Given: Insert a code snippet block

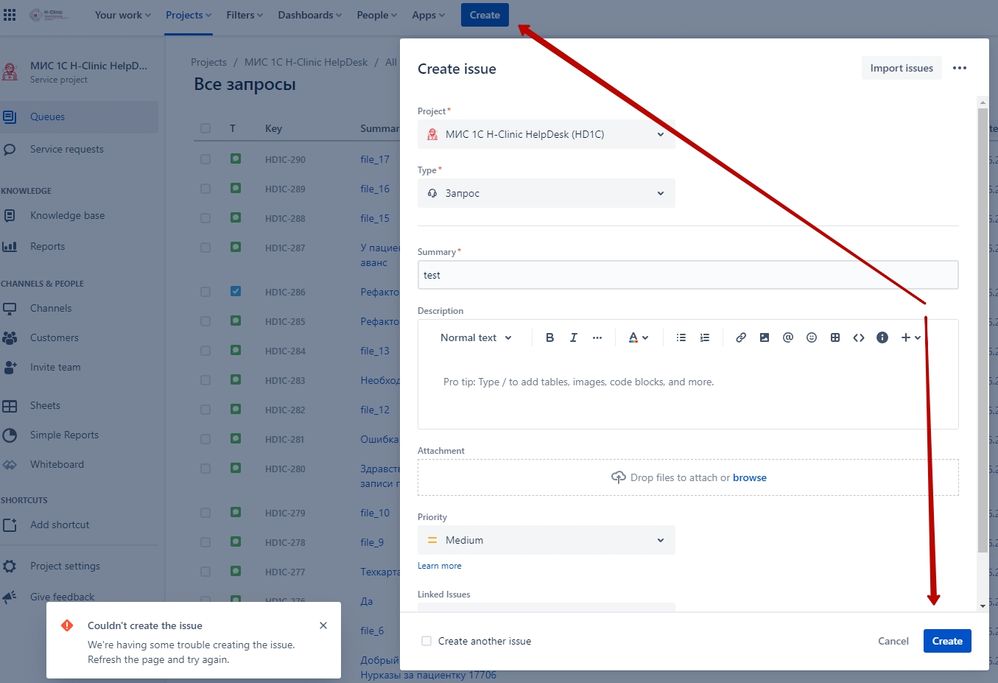Looking at the screenshot, I should [859, 337].
